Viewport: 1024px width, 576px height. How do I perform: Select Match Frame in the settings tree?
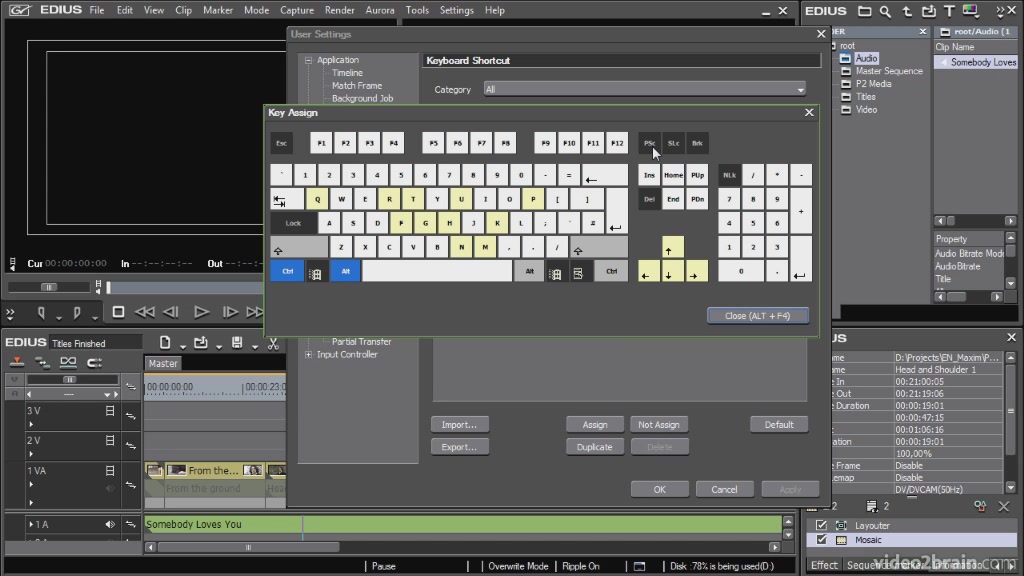click(x=357, y=86)
